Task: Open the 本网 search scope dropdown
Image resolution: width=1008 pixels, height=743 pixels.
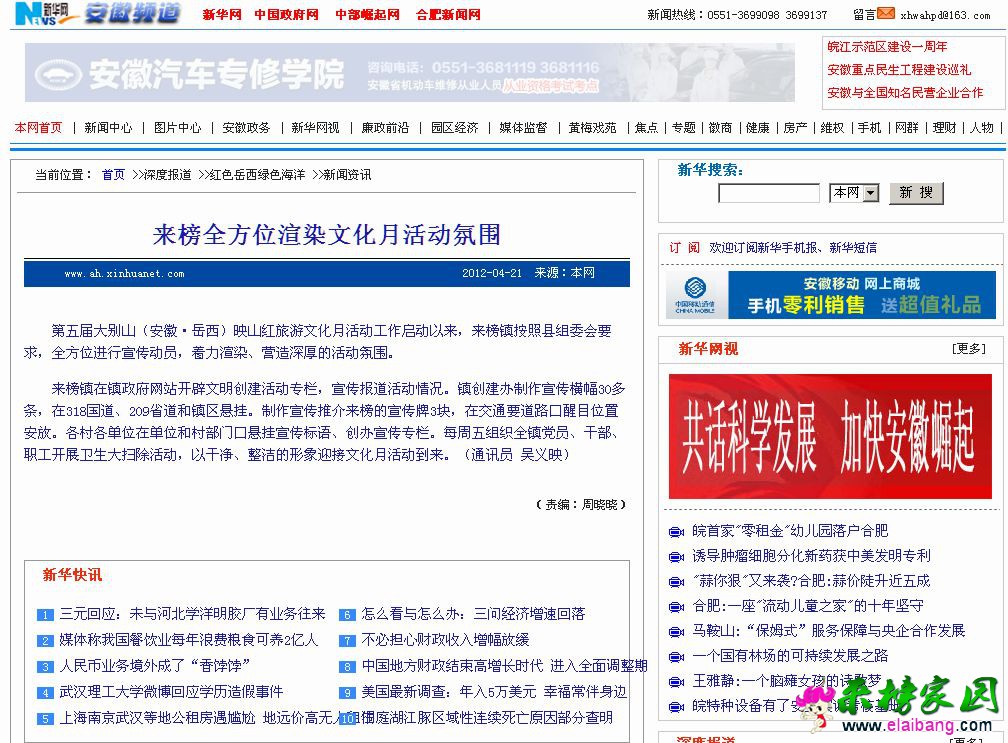Action: coord(869,193)
